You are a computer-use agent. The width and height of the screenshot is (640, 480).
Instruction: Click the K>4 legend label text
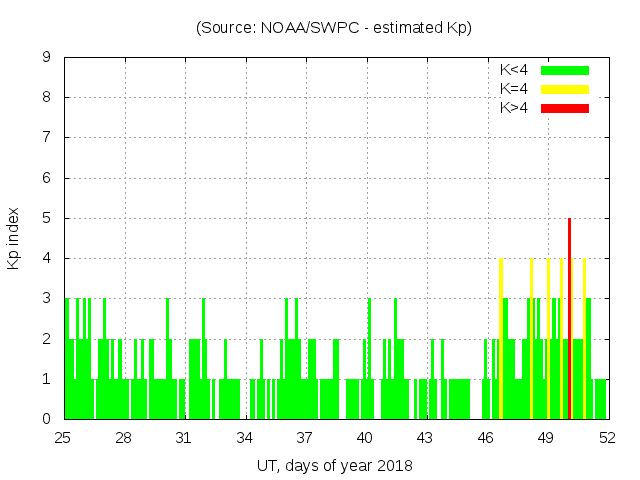click(514, 108)
